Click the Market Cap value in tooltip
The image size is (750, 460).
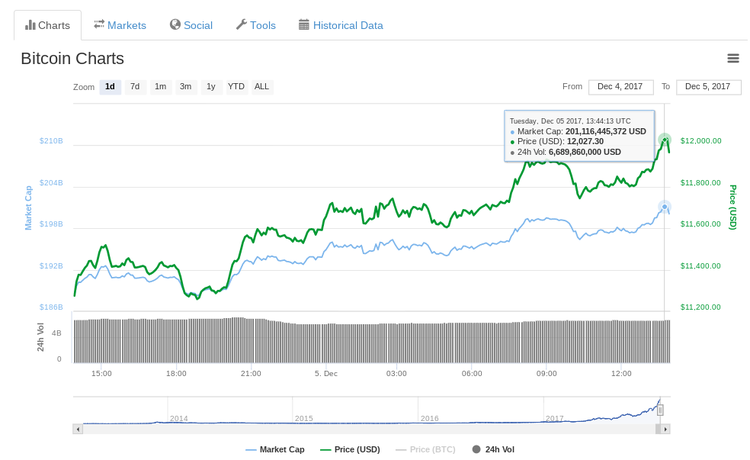pyautogui.click(x=606, y=131)
